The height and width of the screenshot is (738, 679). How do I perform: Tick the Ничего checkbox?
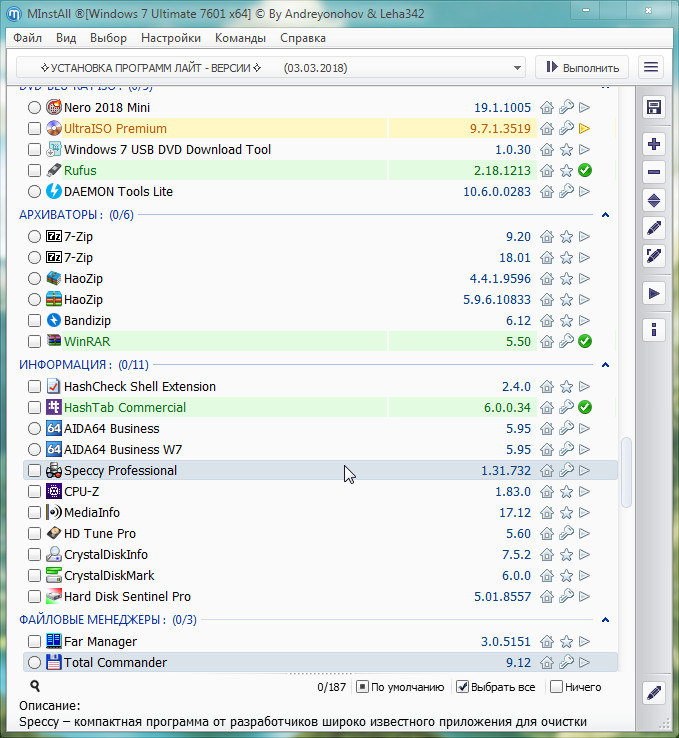(x=555, y=687)
